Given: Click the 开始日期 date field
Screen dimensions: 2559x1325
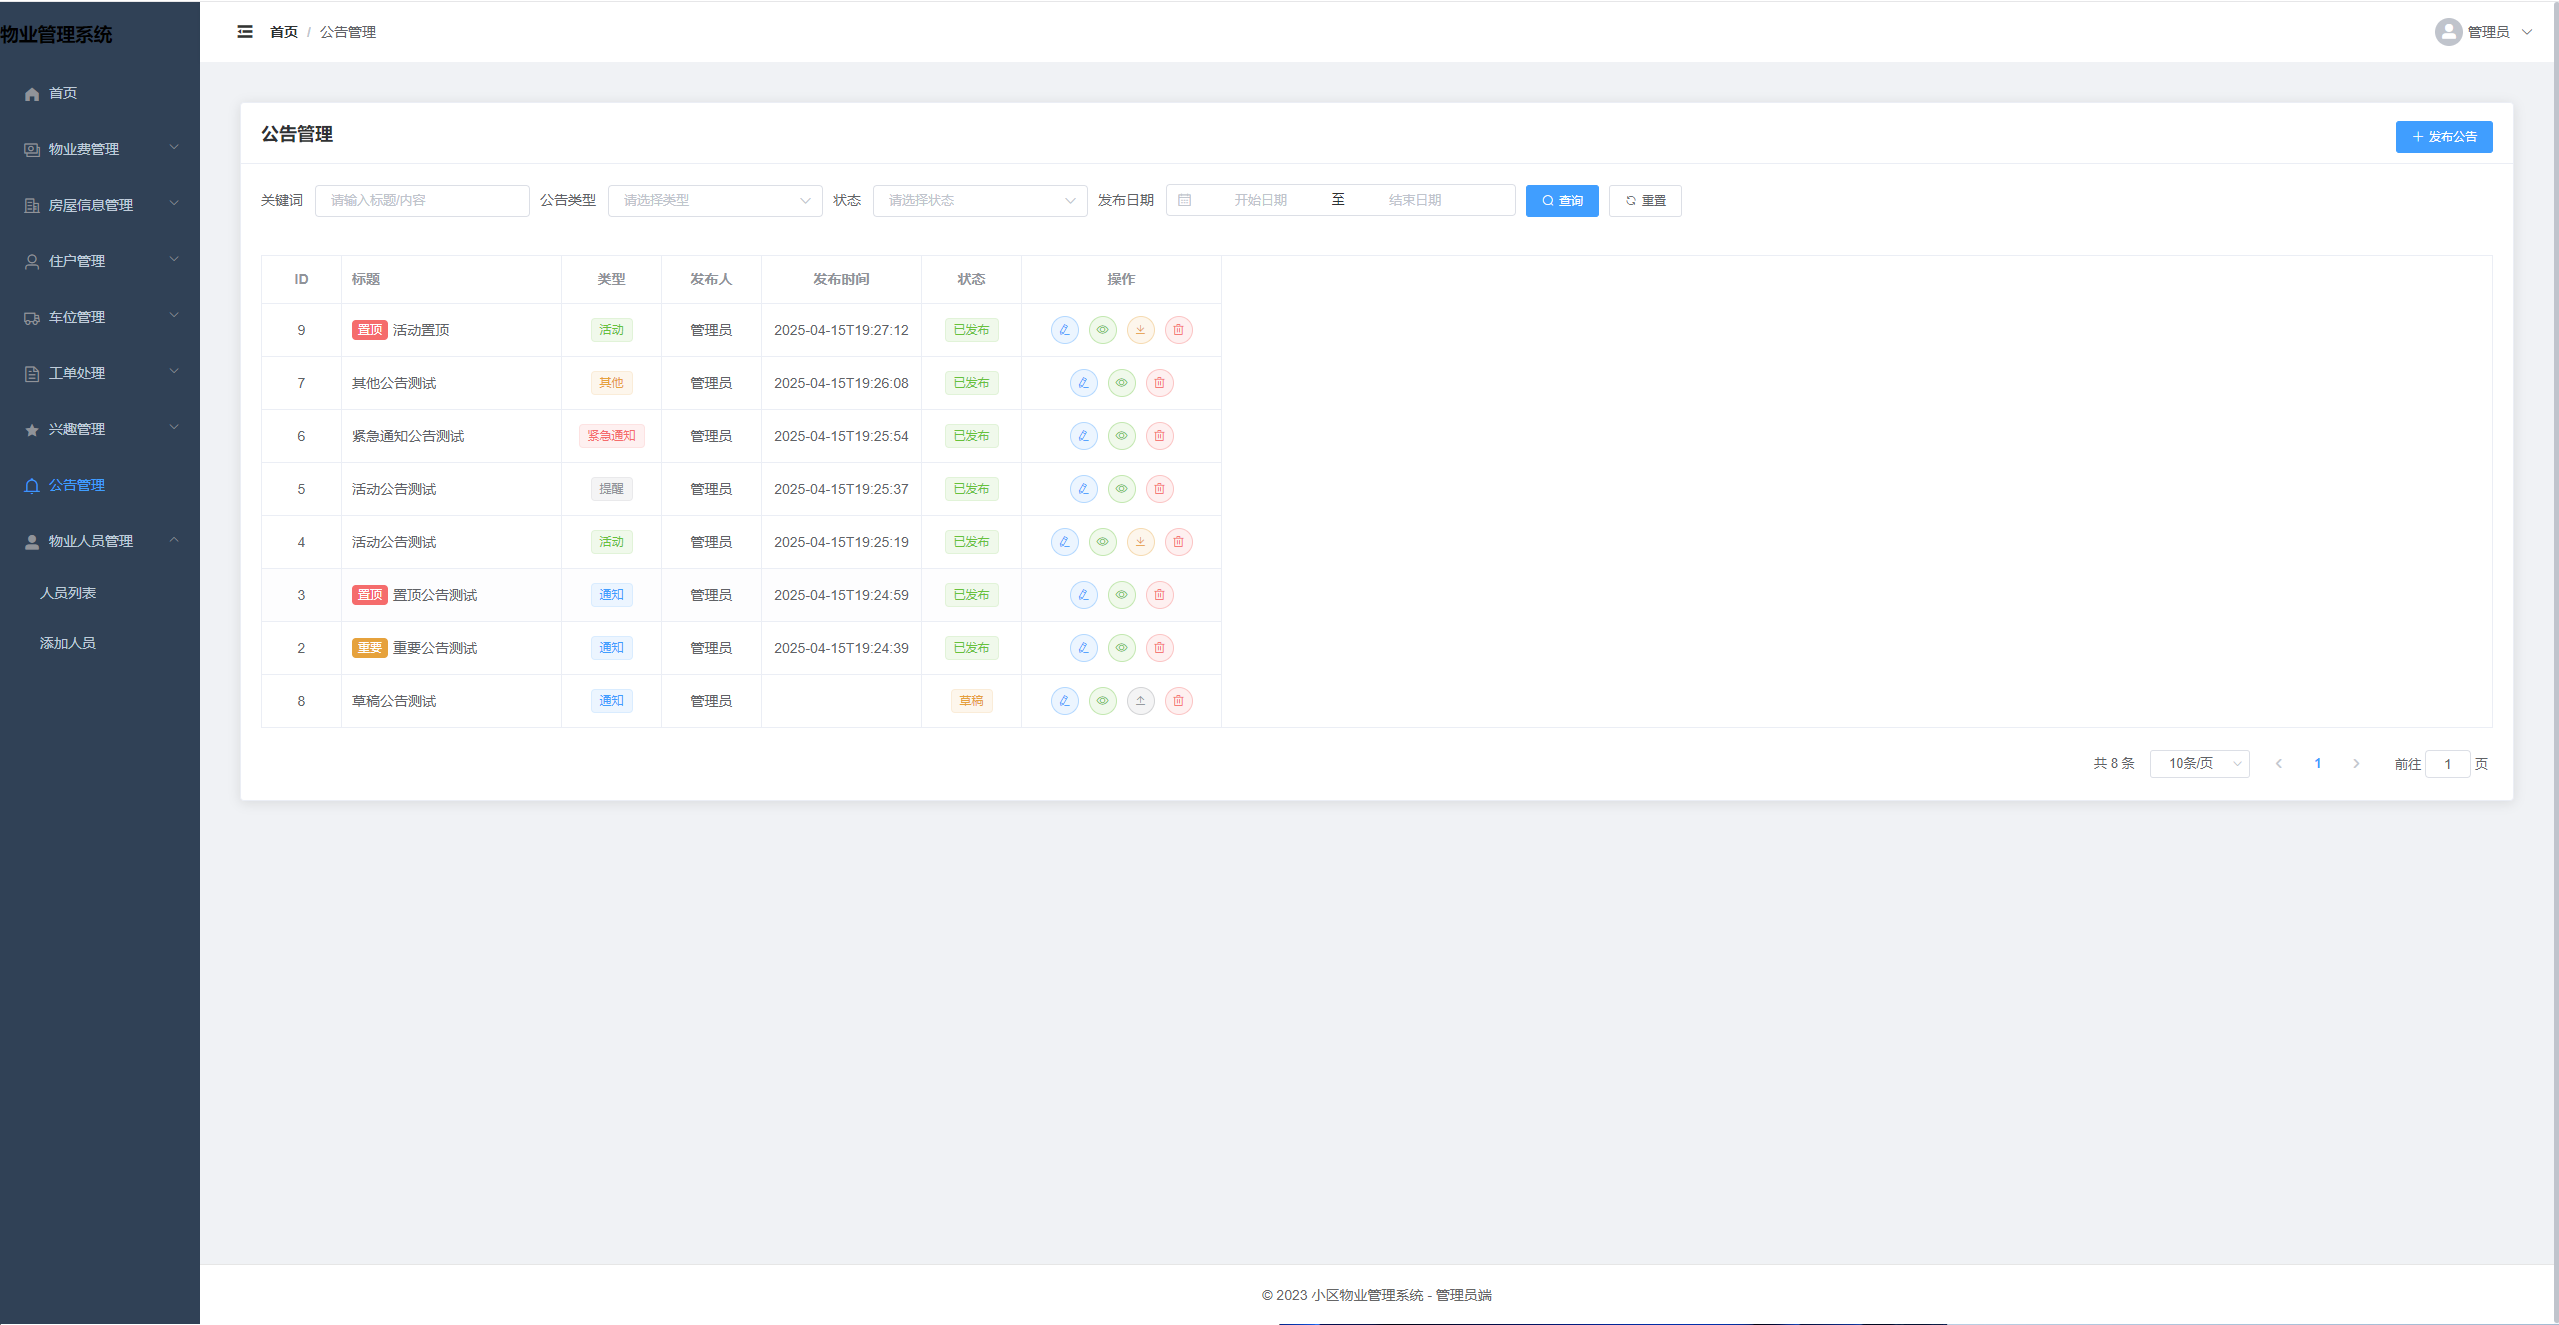Looking at the screenshot, I should tap(1259, 201).
